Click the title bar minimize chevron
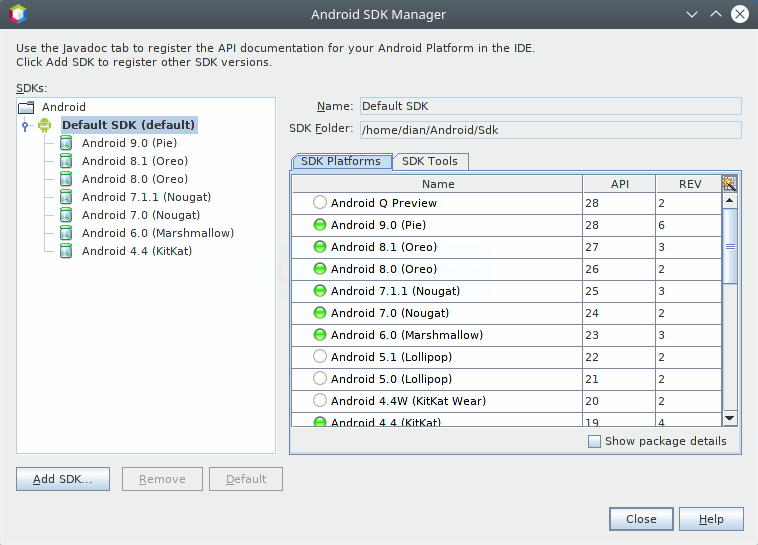This screenshot has height=545, width=758. pos(692,14)
